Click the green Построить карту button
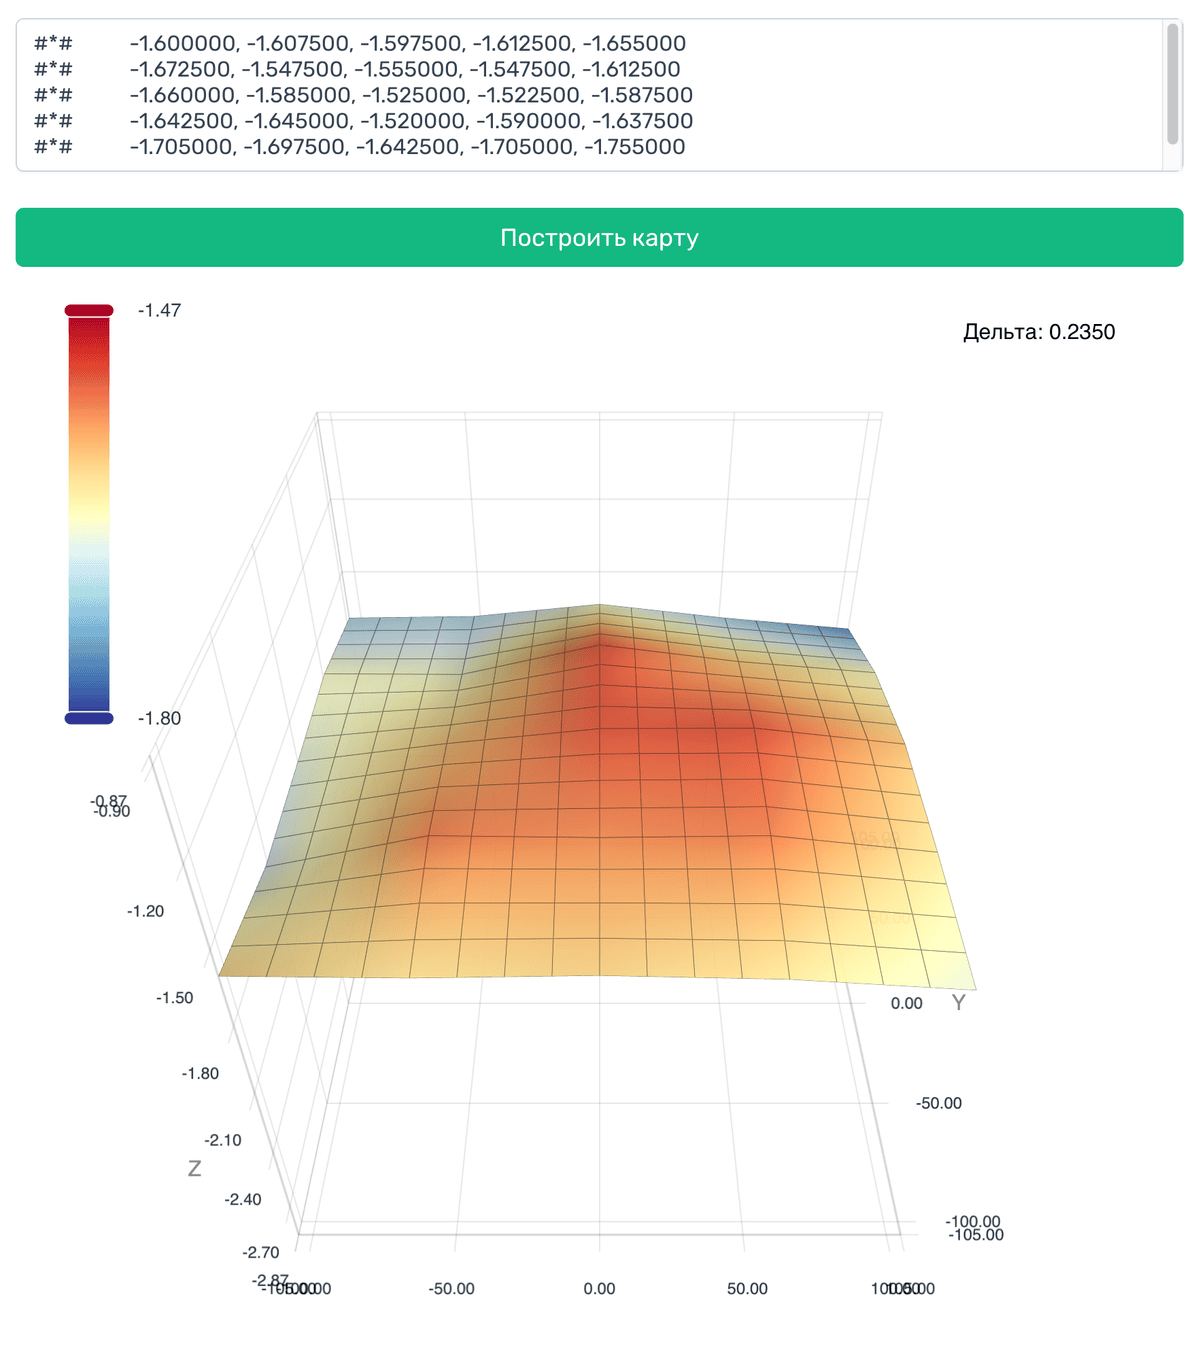1200x1345 pixels. 599,237
